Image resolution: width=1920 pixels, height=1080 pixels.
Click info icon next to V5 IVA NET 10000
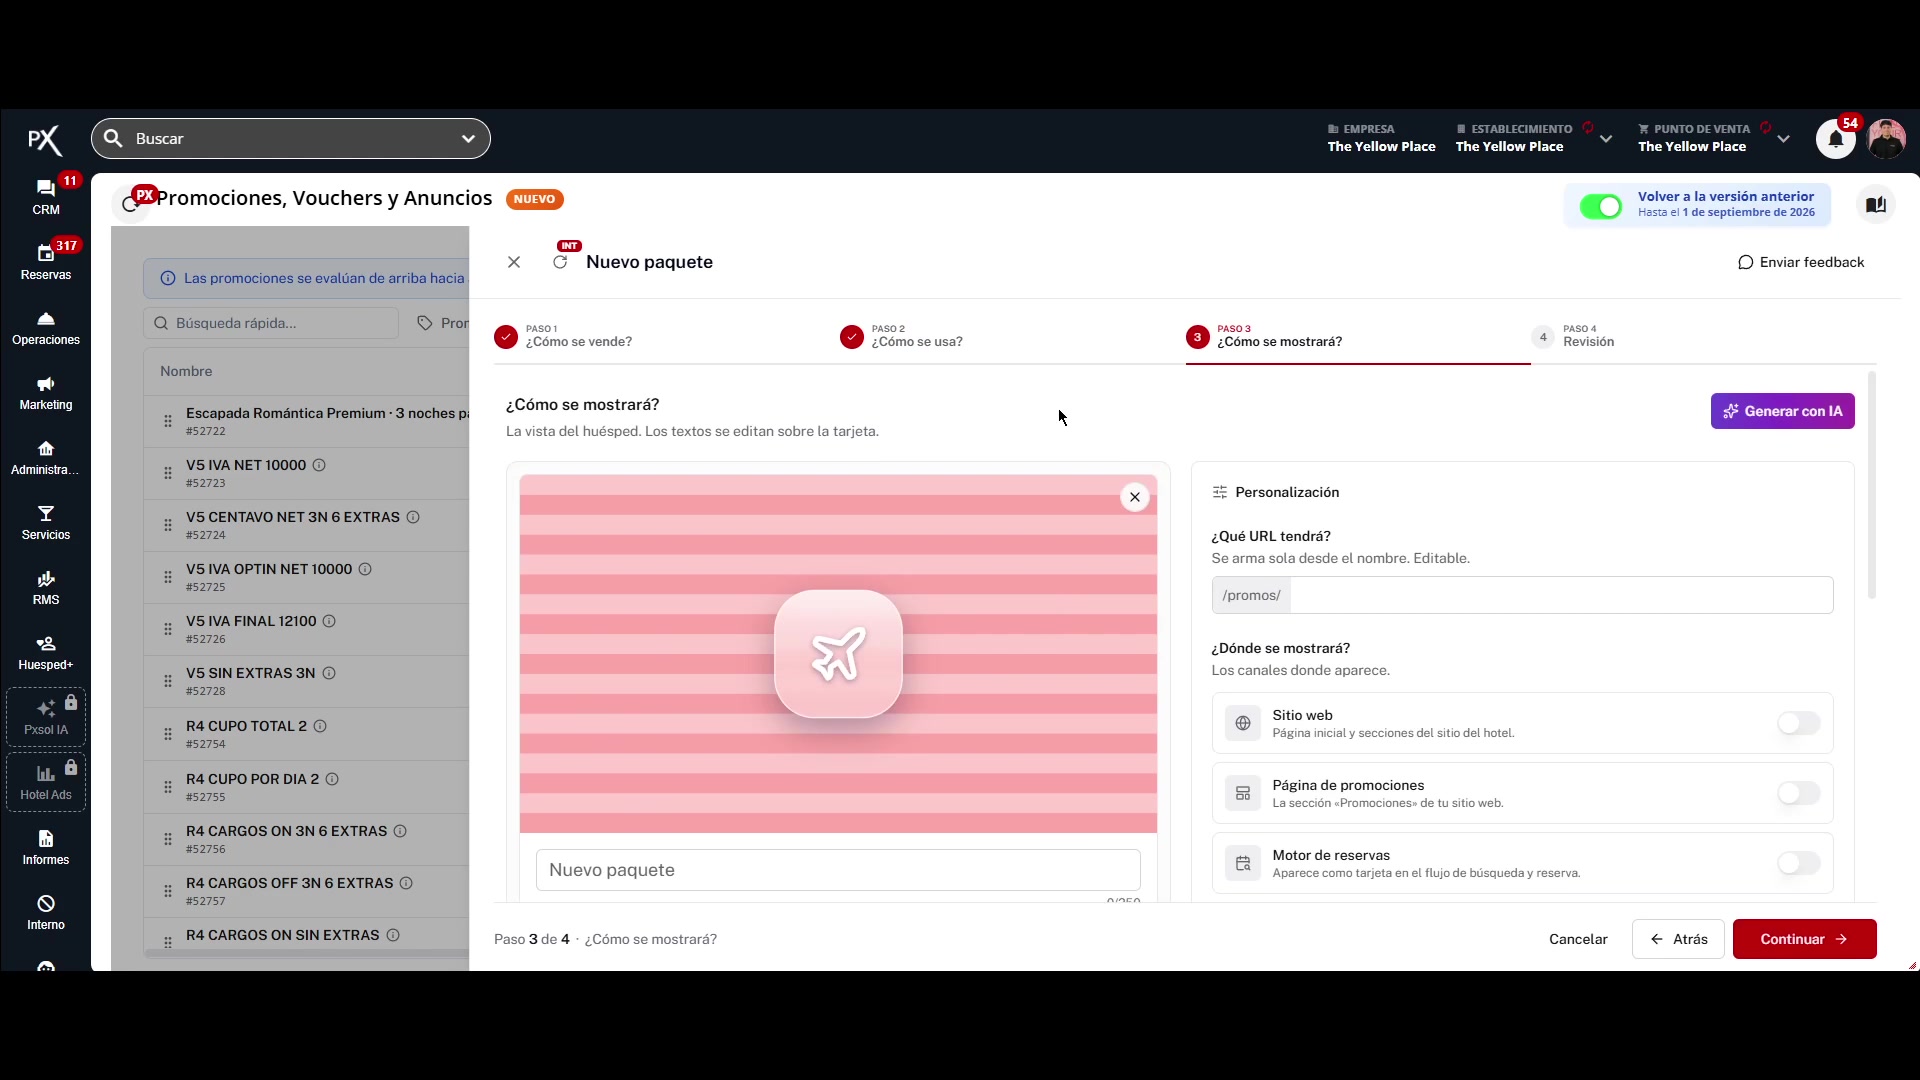point(319,465)
